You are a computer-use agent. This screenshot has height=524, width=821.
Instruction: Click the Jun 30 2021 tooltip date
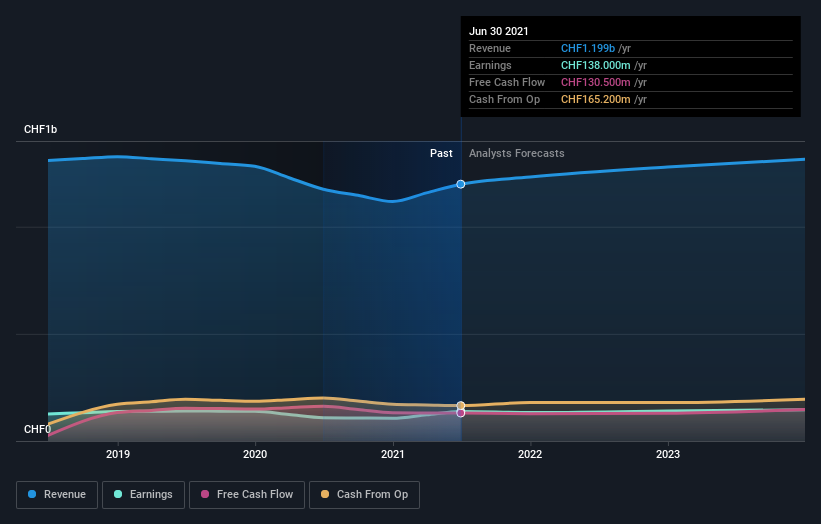pyautogui.click(x=498, y=31)
